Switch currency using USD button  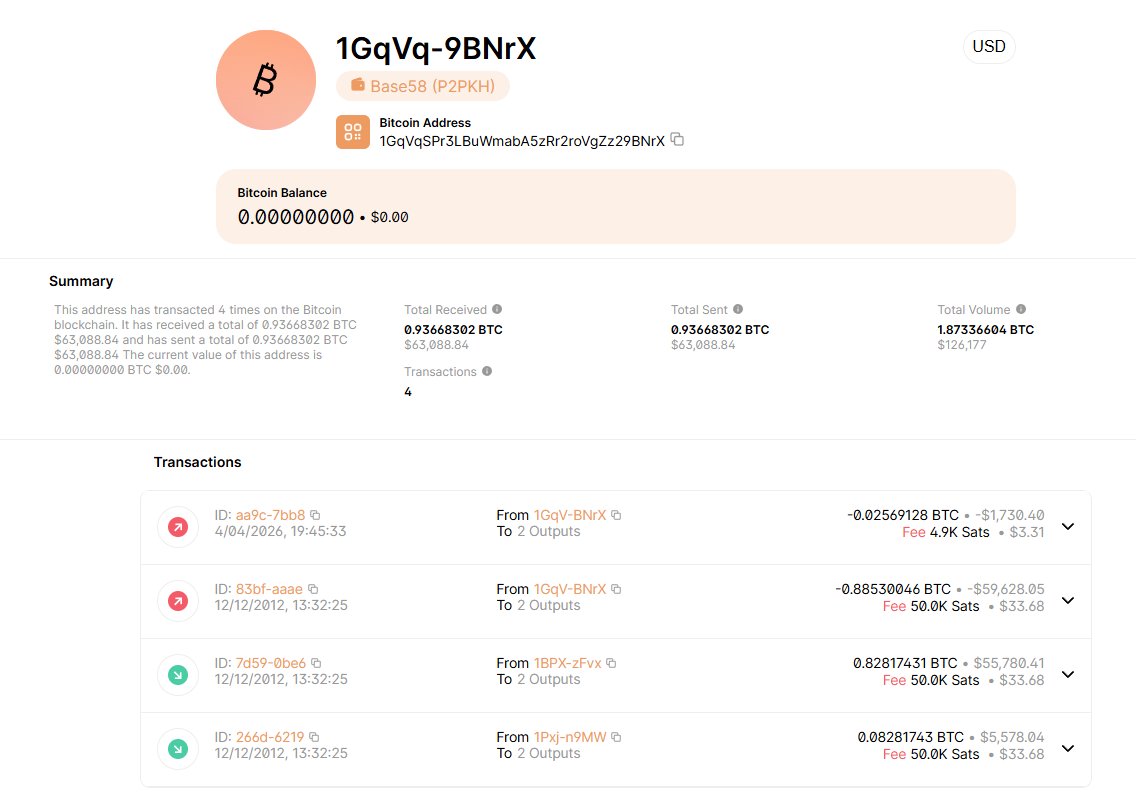[x=988, y=47]
